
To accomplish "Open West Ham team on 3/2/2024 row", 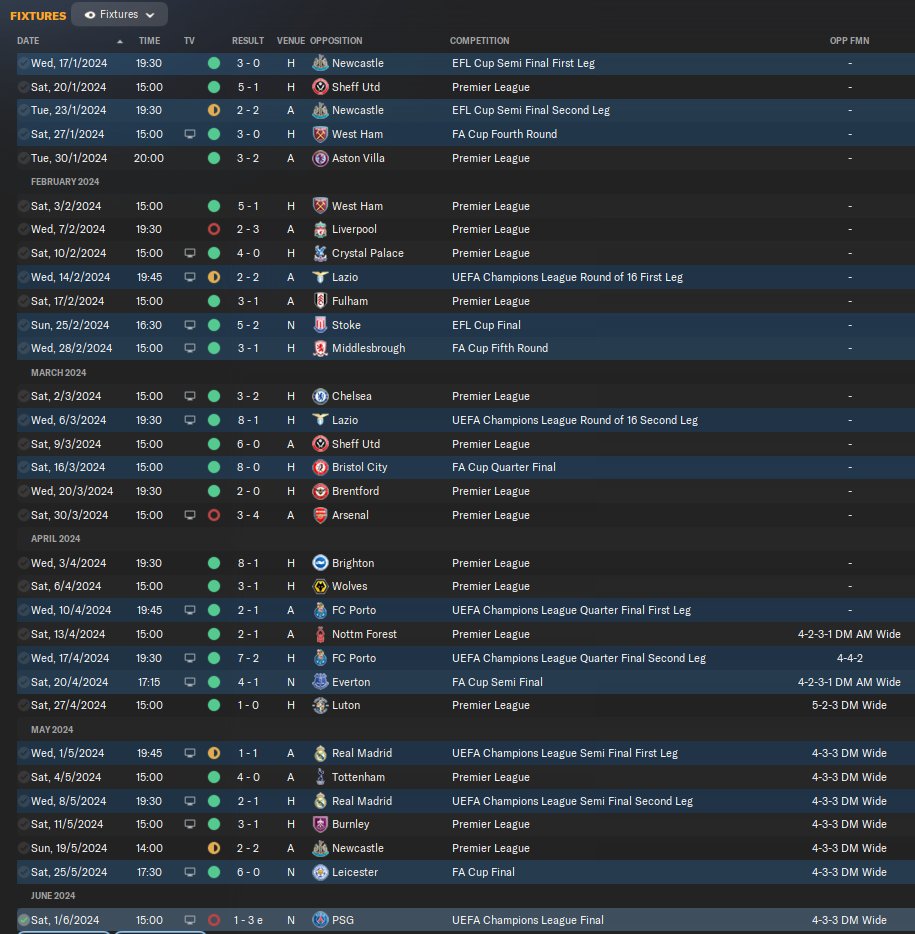I will (357, 206).
